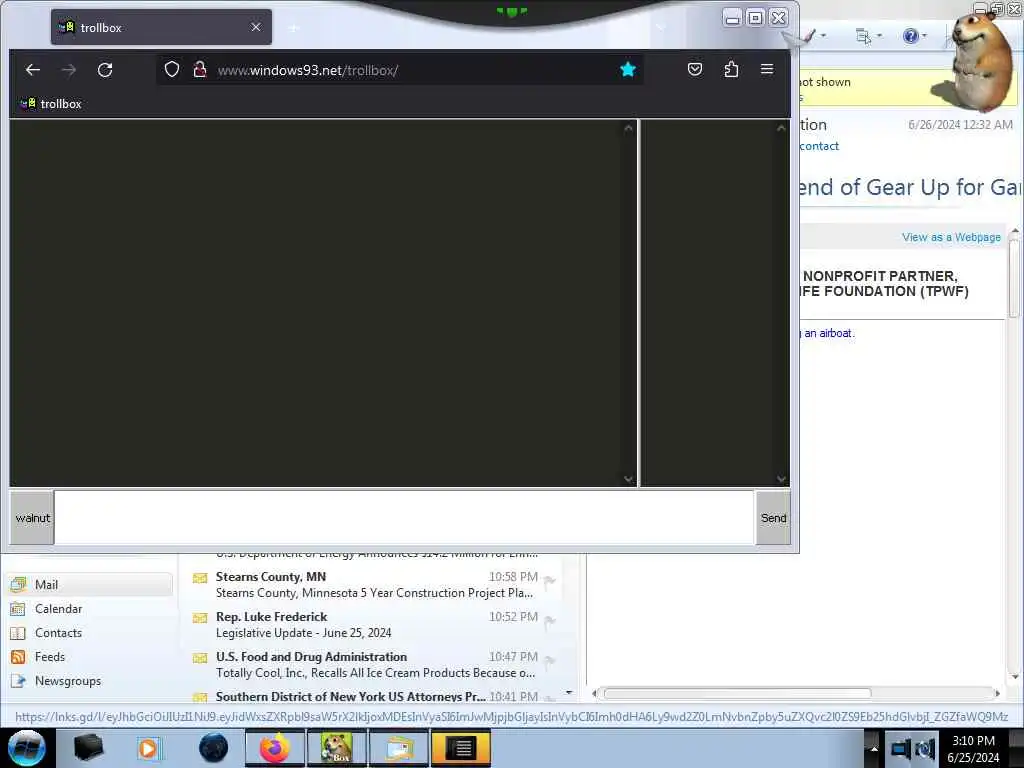This screenshot has height=768, width=1024.
Task: Maximize the Firefox trollbox window
Action: point(755,18)
